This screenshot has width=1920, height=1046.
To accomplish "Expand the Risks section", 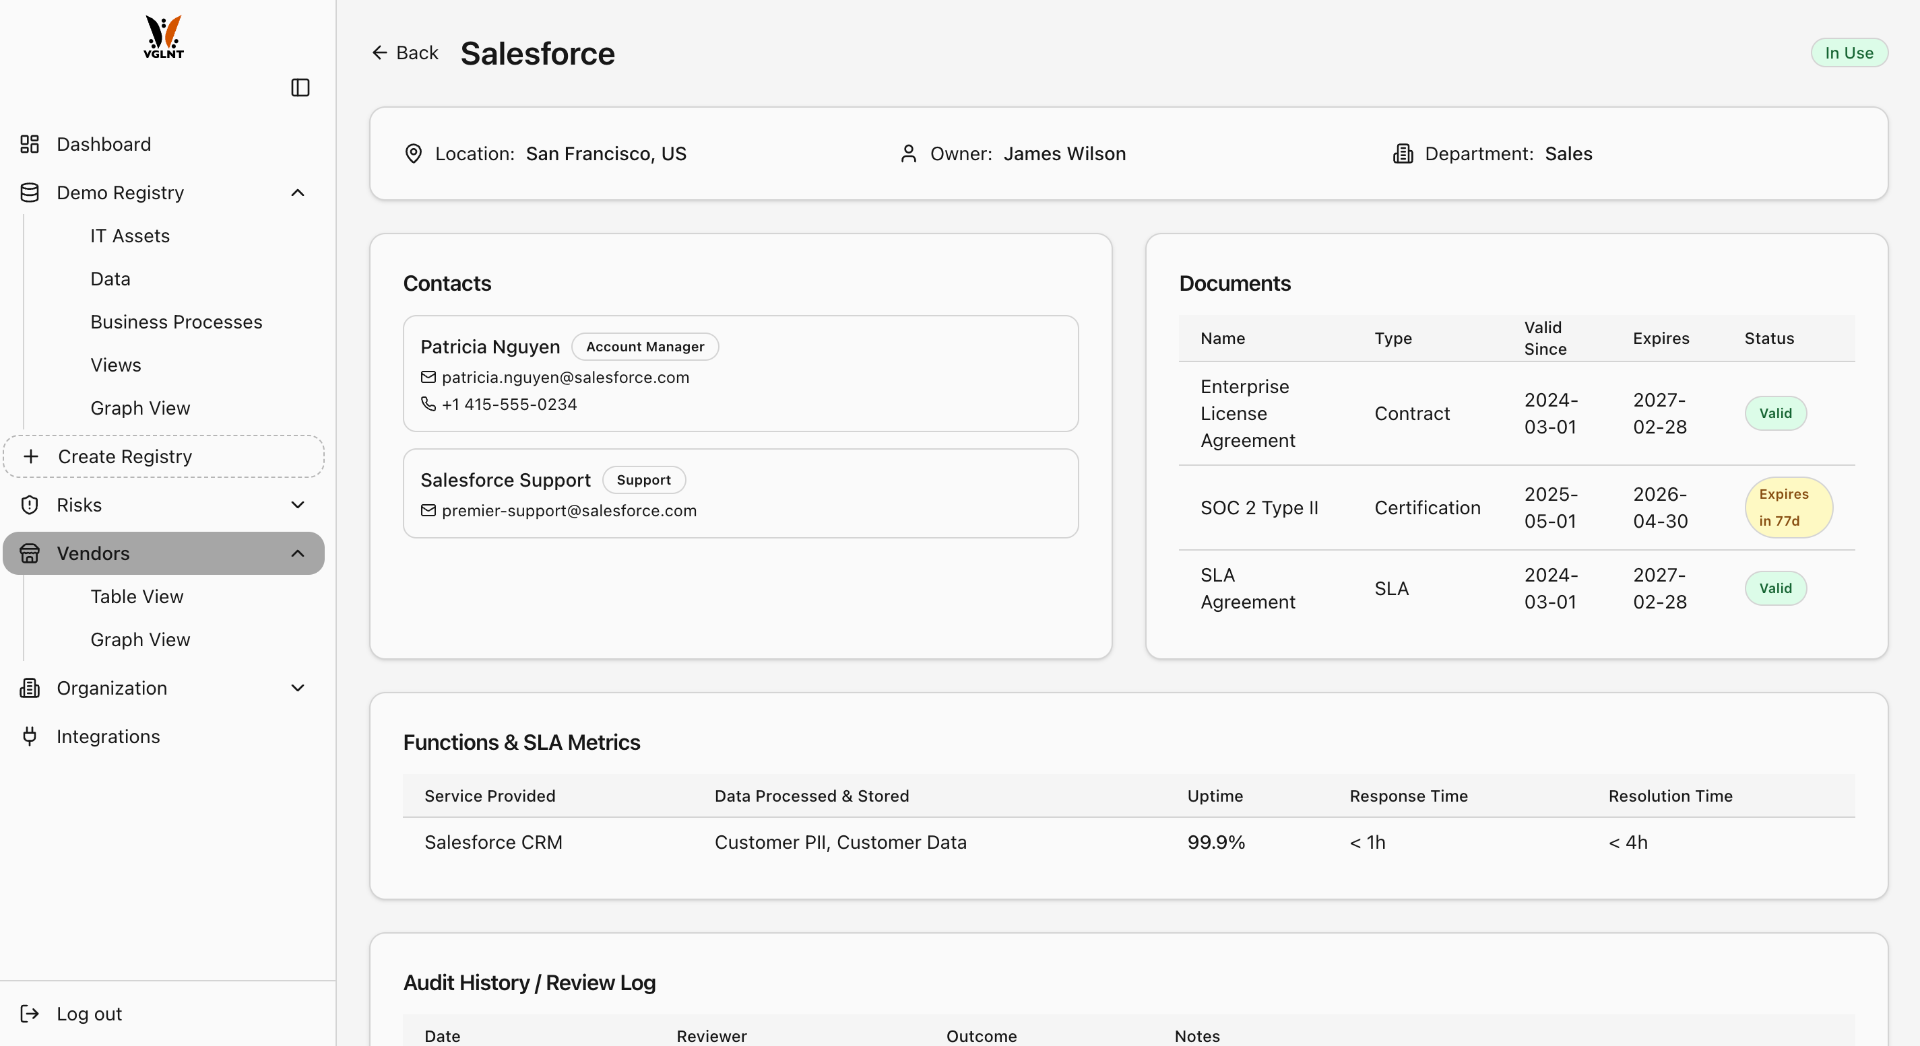I will tap(297, 505).
